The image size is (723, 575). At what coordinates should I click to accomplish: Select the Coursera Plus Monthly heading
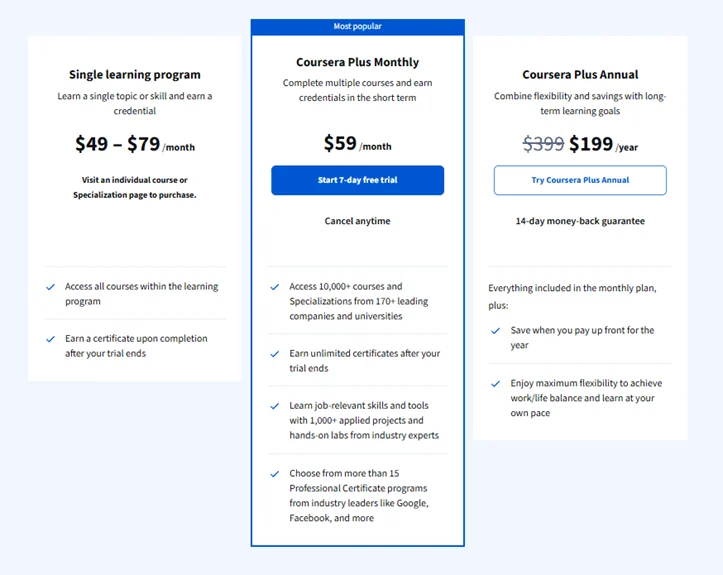pos(357,62)
